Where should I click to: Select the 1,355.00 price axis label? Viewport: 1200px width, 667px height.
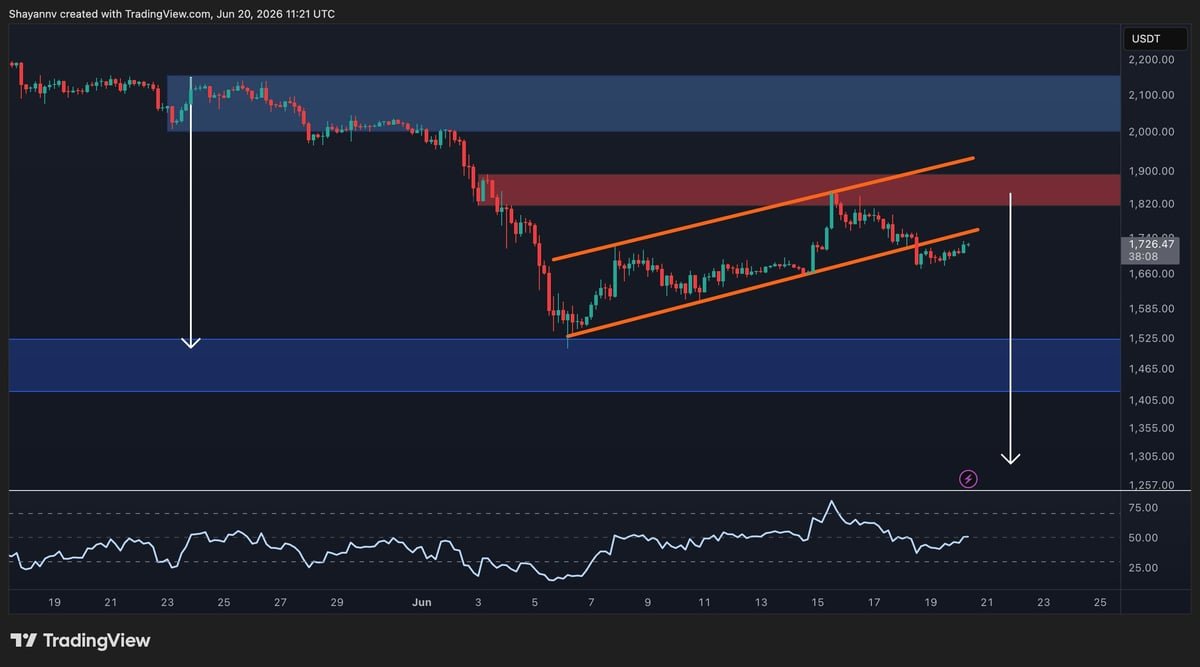1150,428
